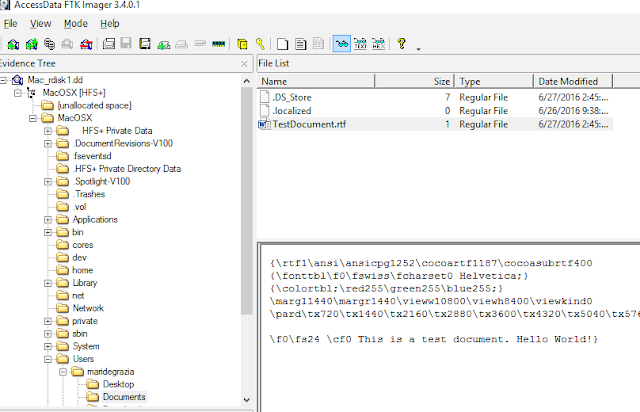Switch viewer to text mode icon
The height and width of the screenshot is (412, 640).
coord(360,44)
